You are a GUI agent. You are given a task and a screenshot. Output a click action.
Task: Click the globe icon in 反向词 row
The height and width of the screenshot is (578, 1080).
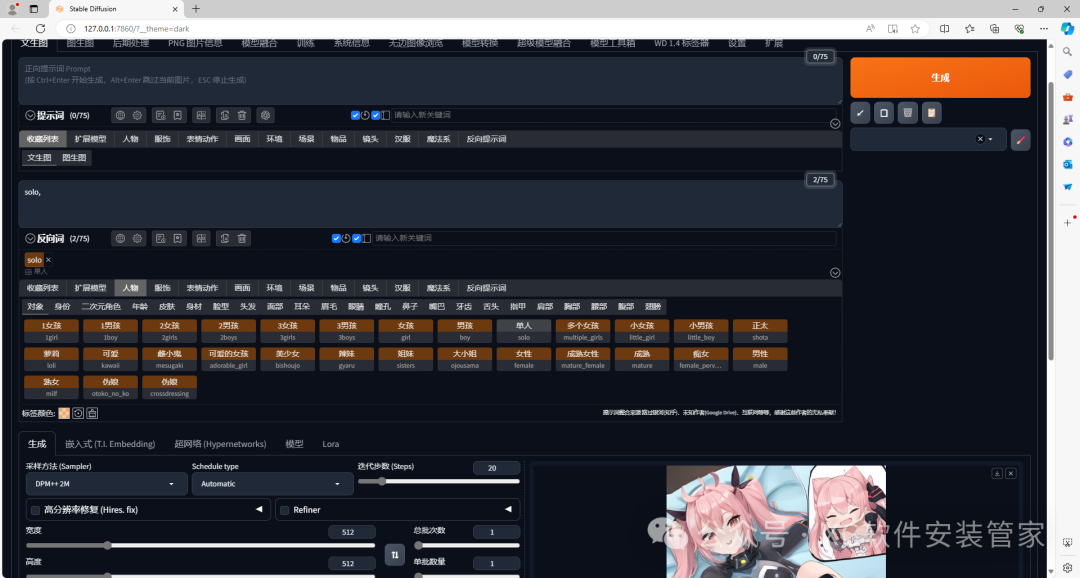[121, 238]
